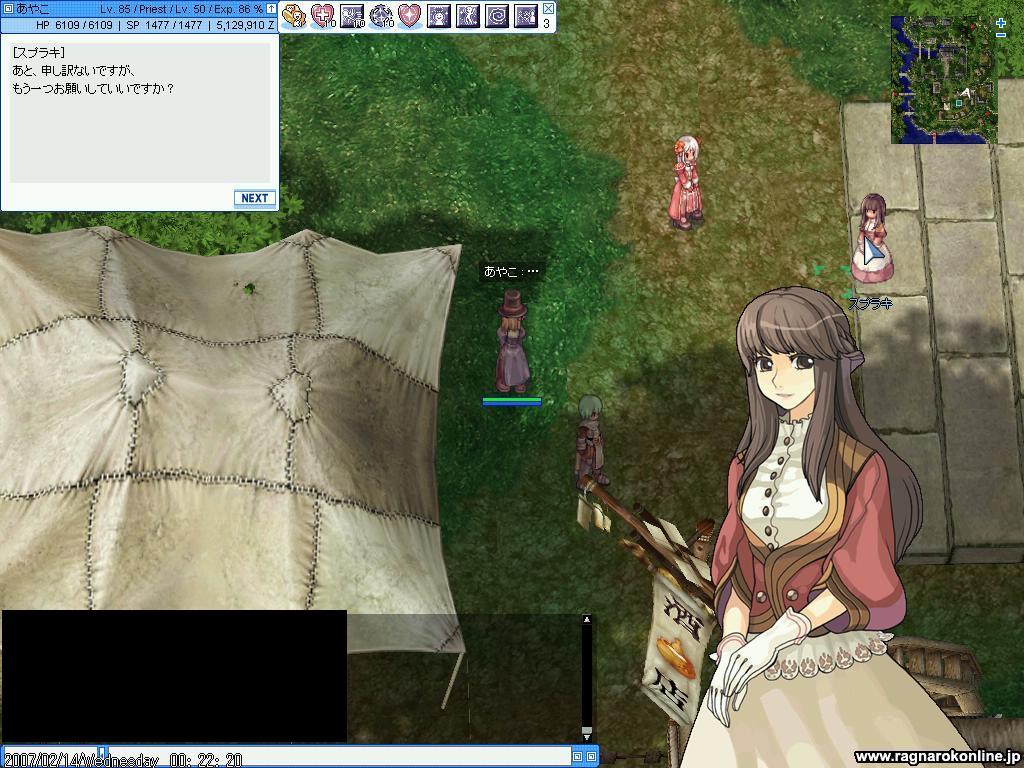Image resolution: width=1024 pixels, height=768 pixels.
Task: Activate the pink sparkle heart skill hotkey
Action: tap(409, 16)
